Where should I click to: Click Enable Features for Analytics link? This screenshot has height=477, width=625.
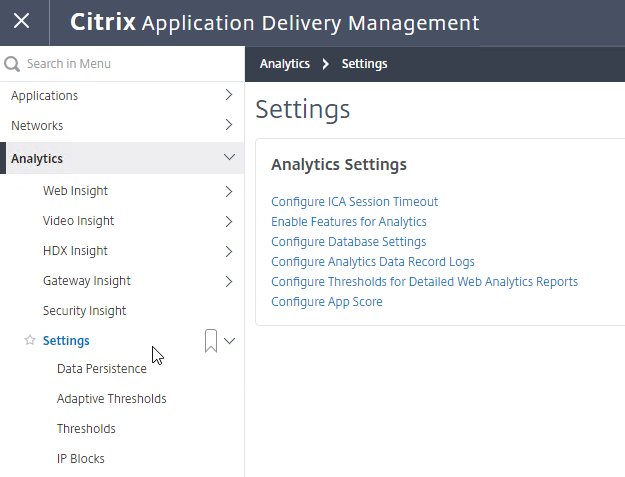click(x=349, y=222)
